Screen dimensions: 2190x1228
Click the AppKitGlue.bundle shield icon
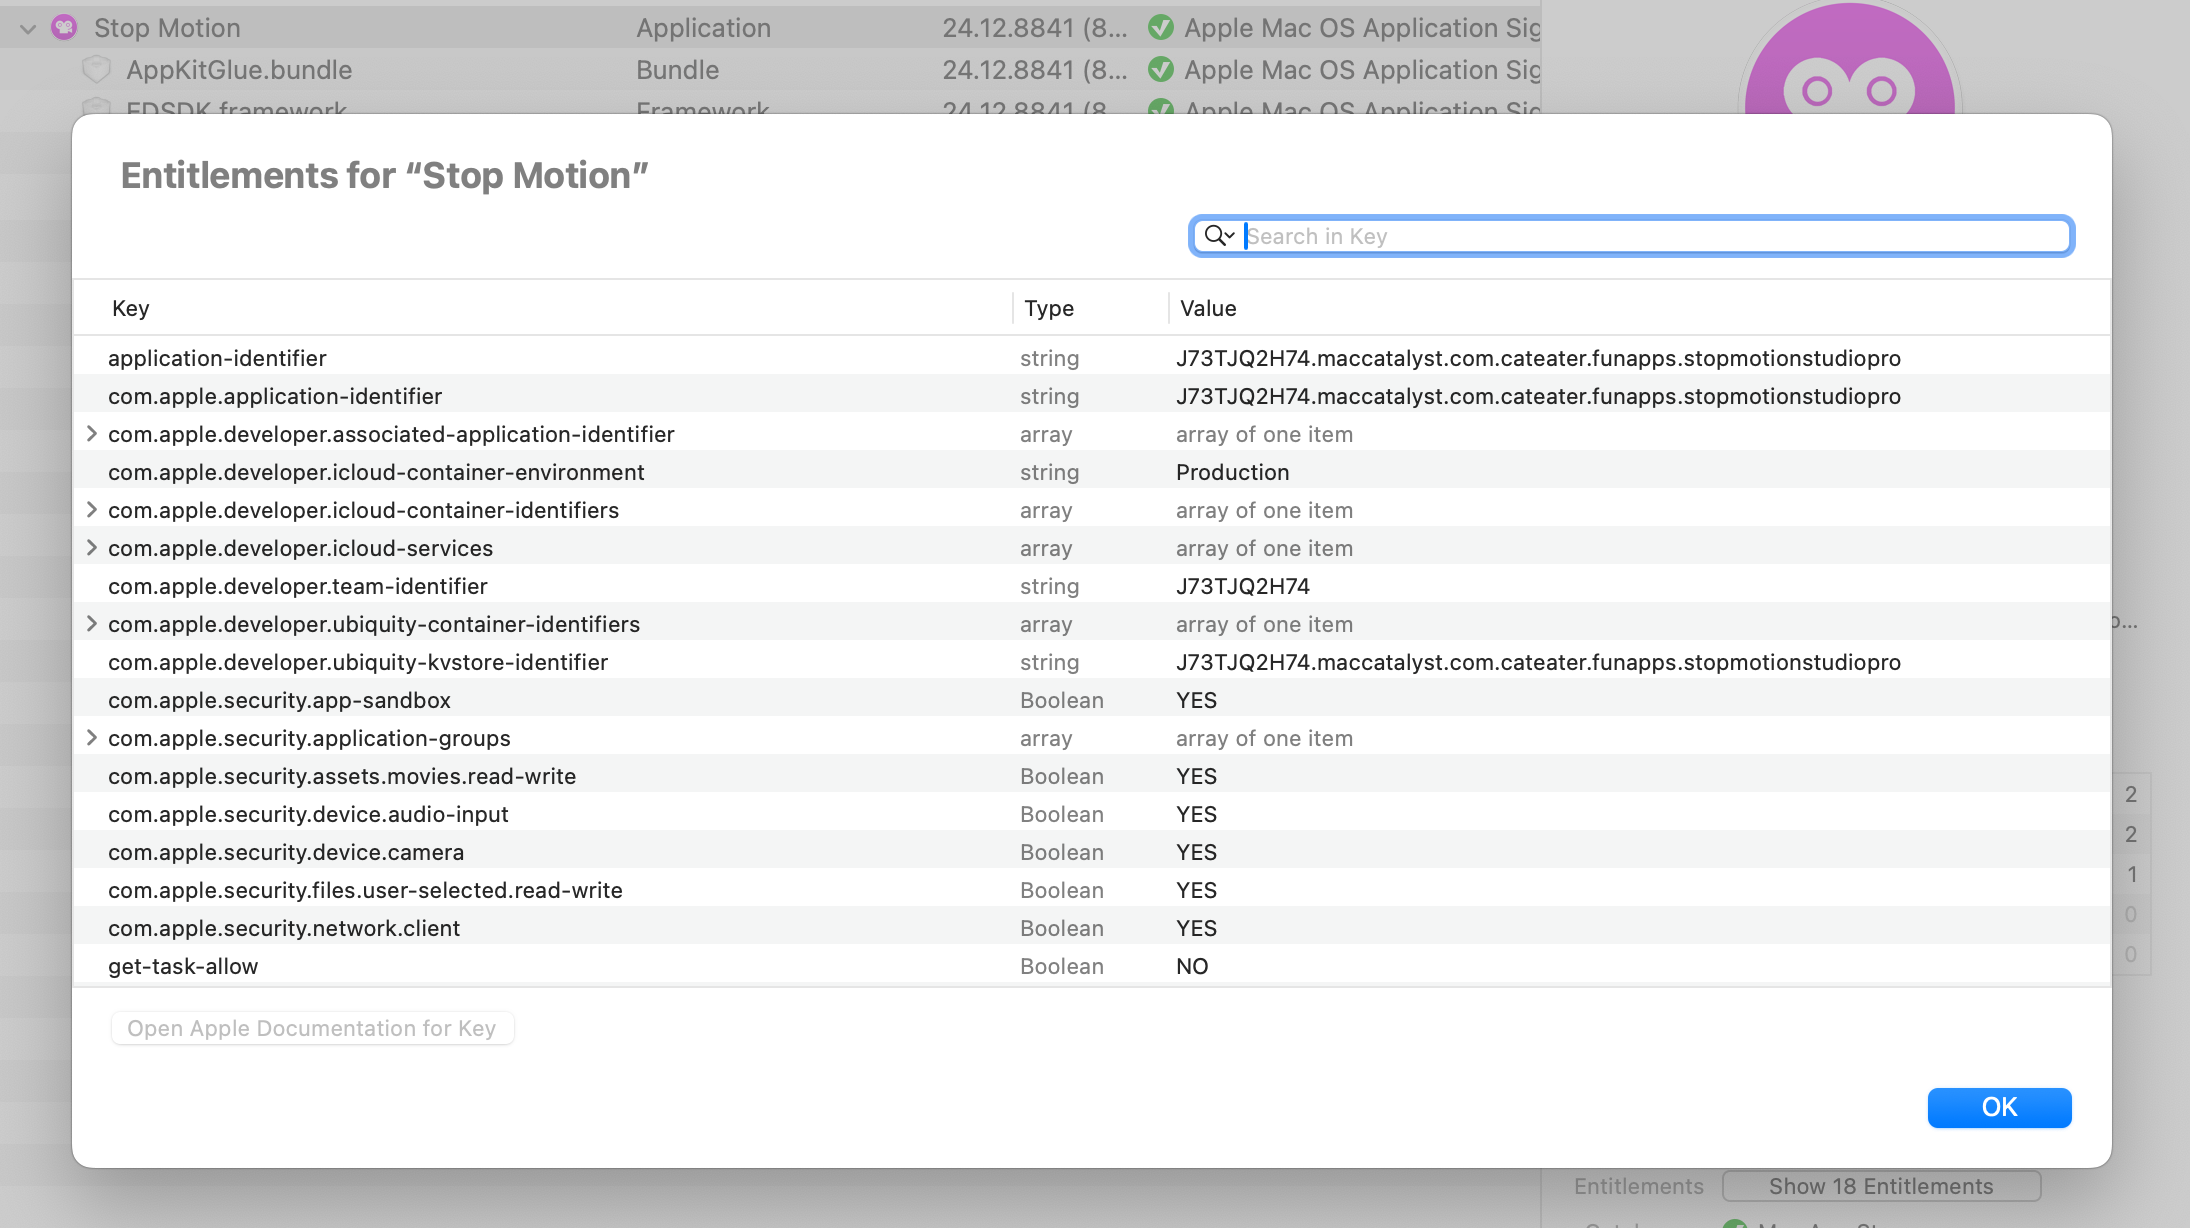click(x=96, y=70)
